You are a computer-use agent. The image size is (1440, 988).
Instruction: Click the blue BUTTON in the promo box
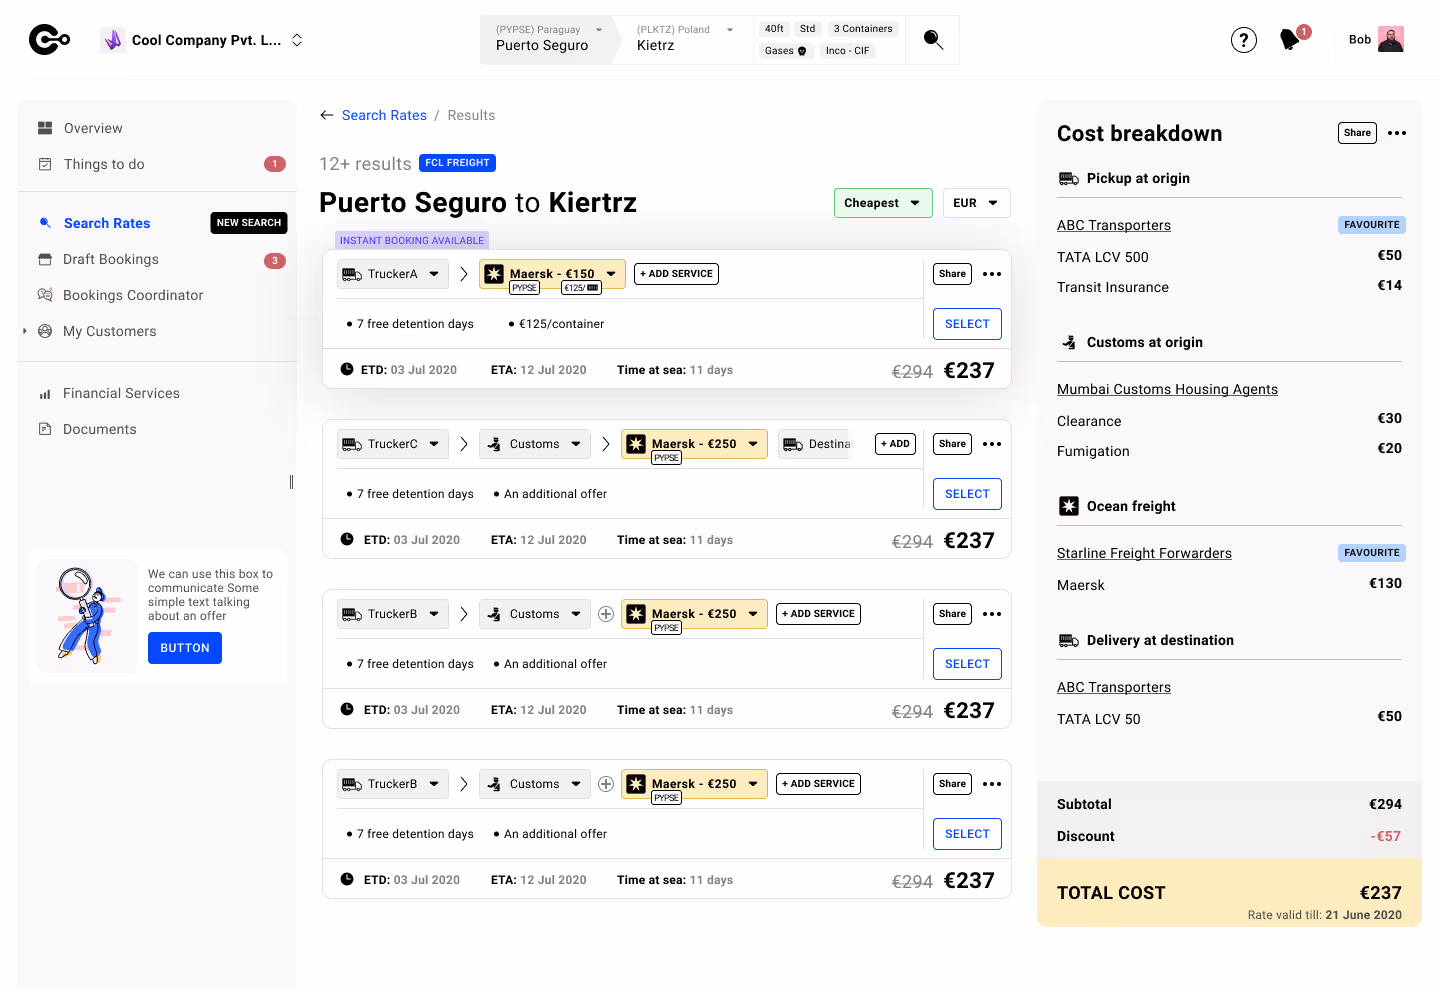click(x=185, y=648)
